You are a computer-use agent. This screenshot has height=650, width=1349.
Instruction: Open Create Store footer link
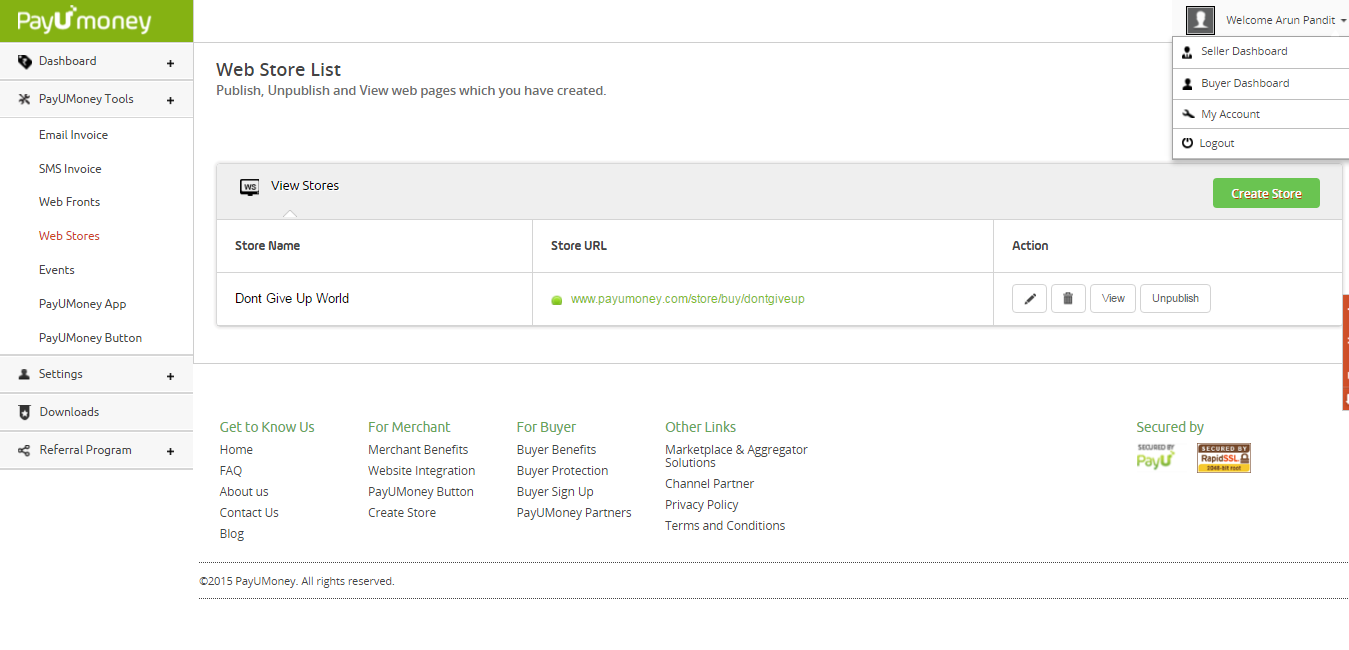(x=402, y=513)
